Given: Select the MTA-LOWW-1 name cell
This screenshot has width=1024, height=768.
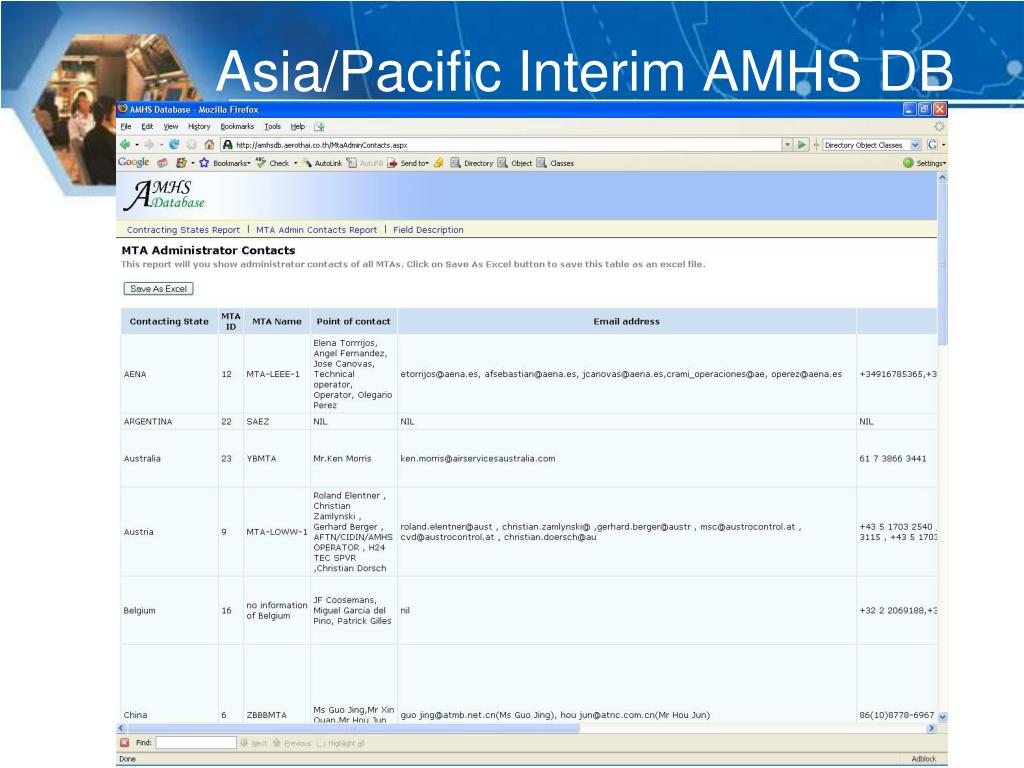Looking at the screenshot, I should coord(276,532).
